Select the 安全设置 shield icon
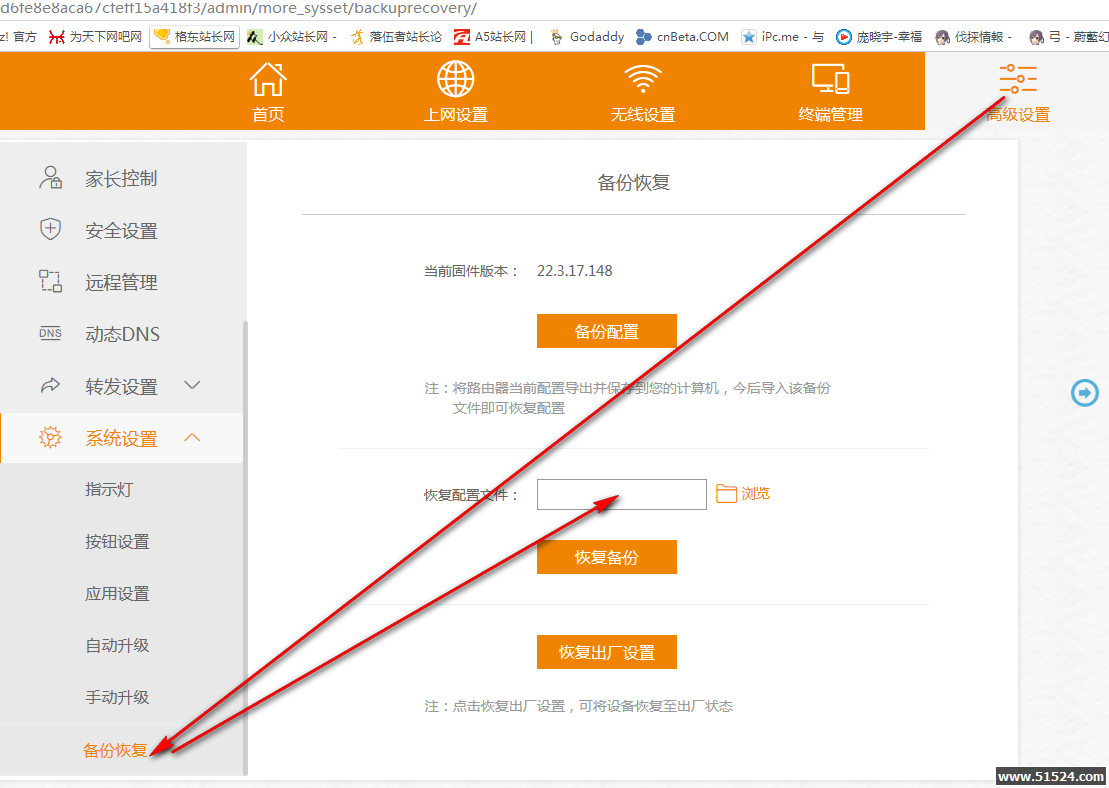Viewport: 1109px width, 788px height. pyautogui.click(x=50, y=230)
